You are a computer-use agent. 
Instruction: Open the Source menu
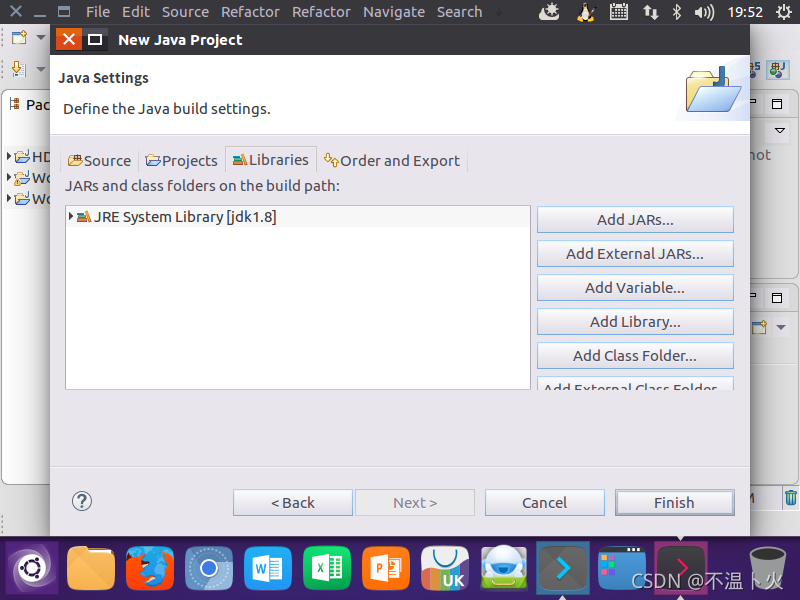pyautogui.click(x=185, y=12)
